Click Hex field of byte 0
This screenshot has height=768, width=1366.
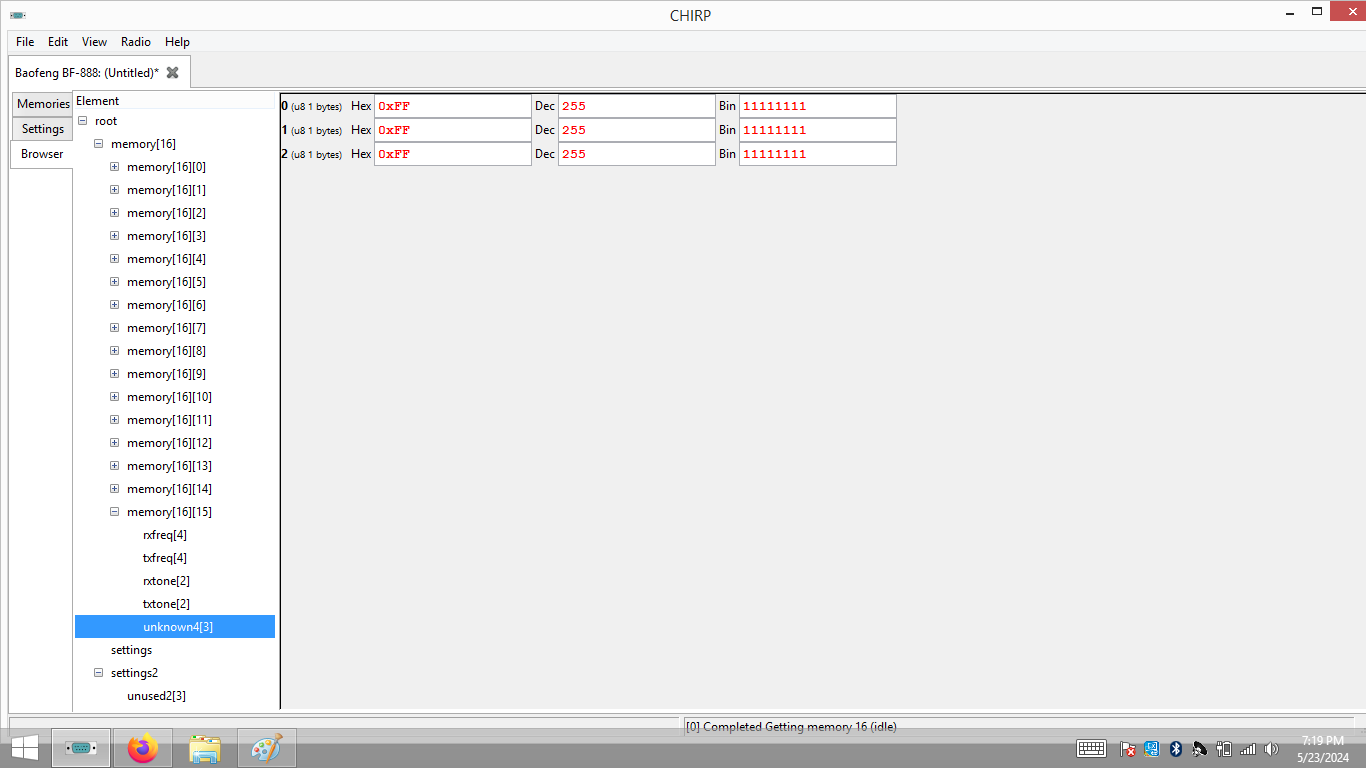[x=453, y=106]
